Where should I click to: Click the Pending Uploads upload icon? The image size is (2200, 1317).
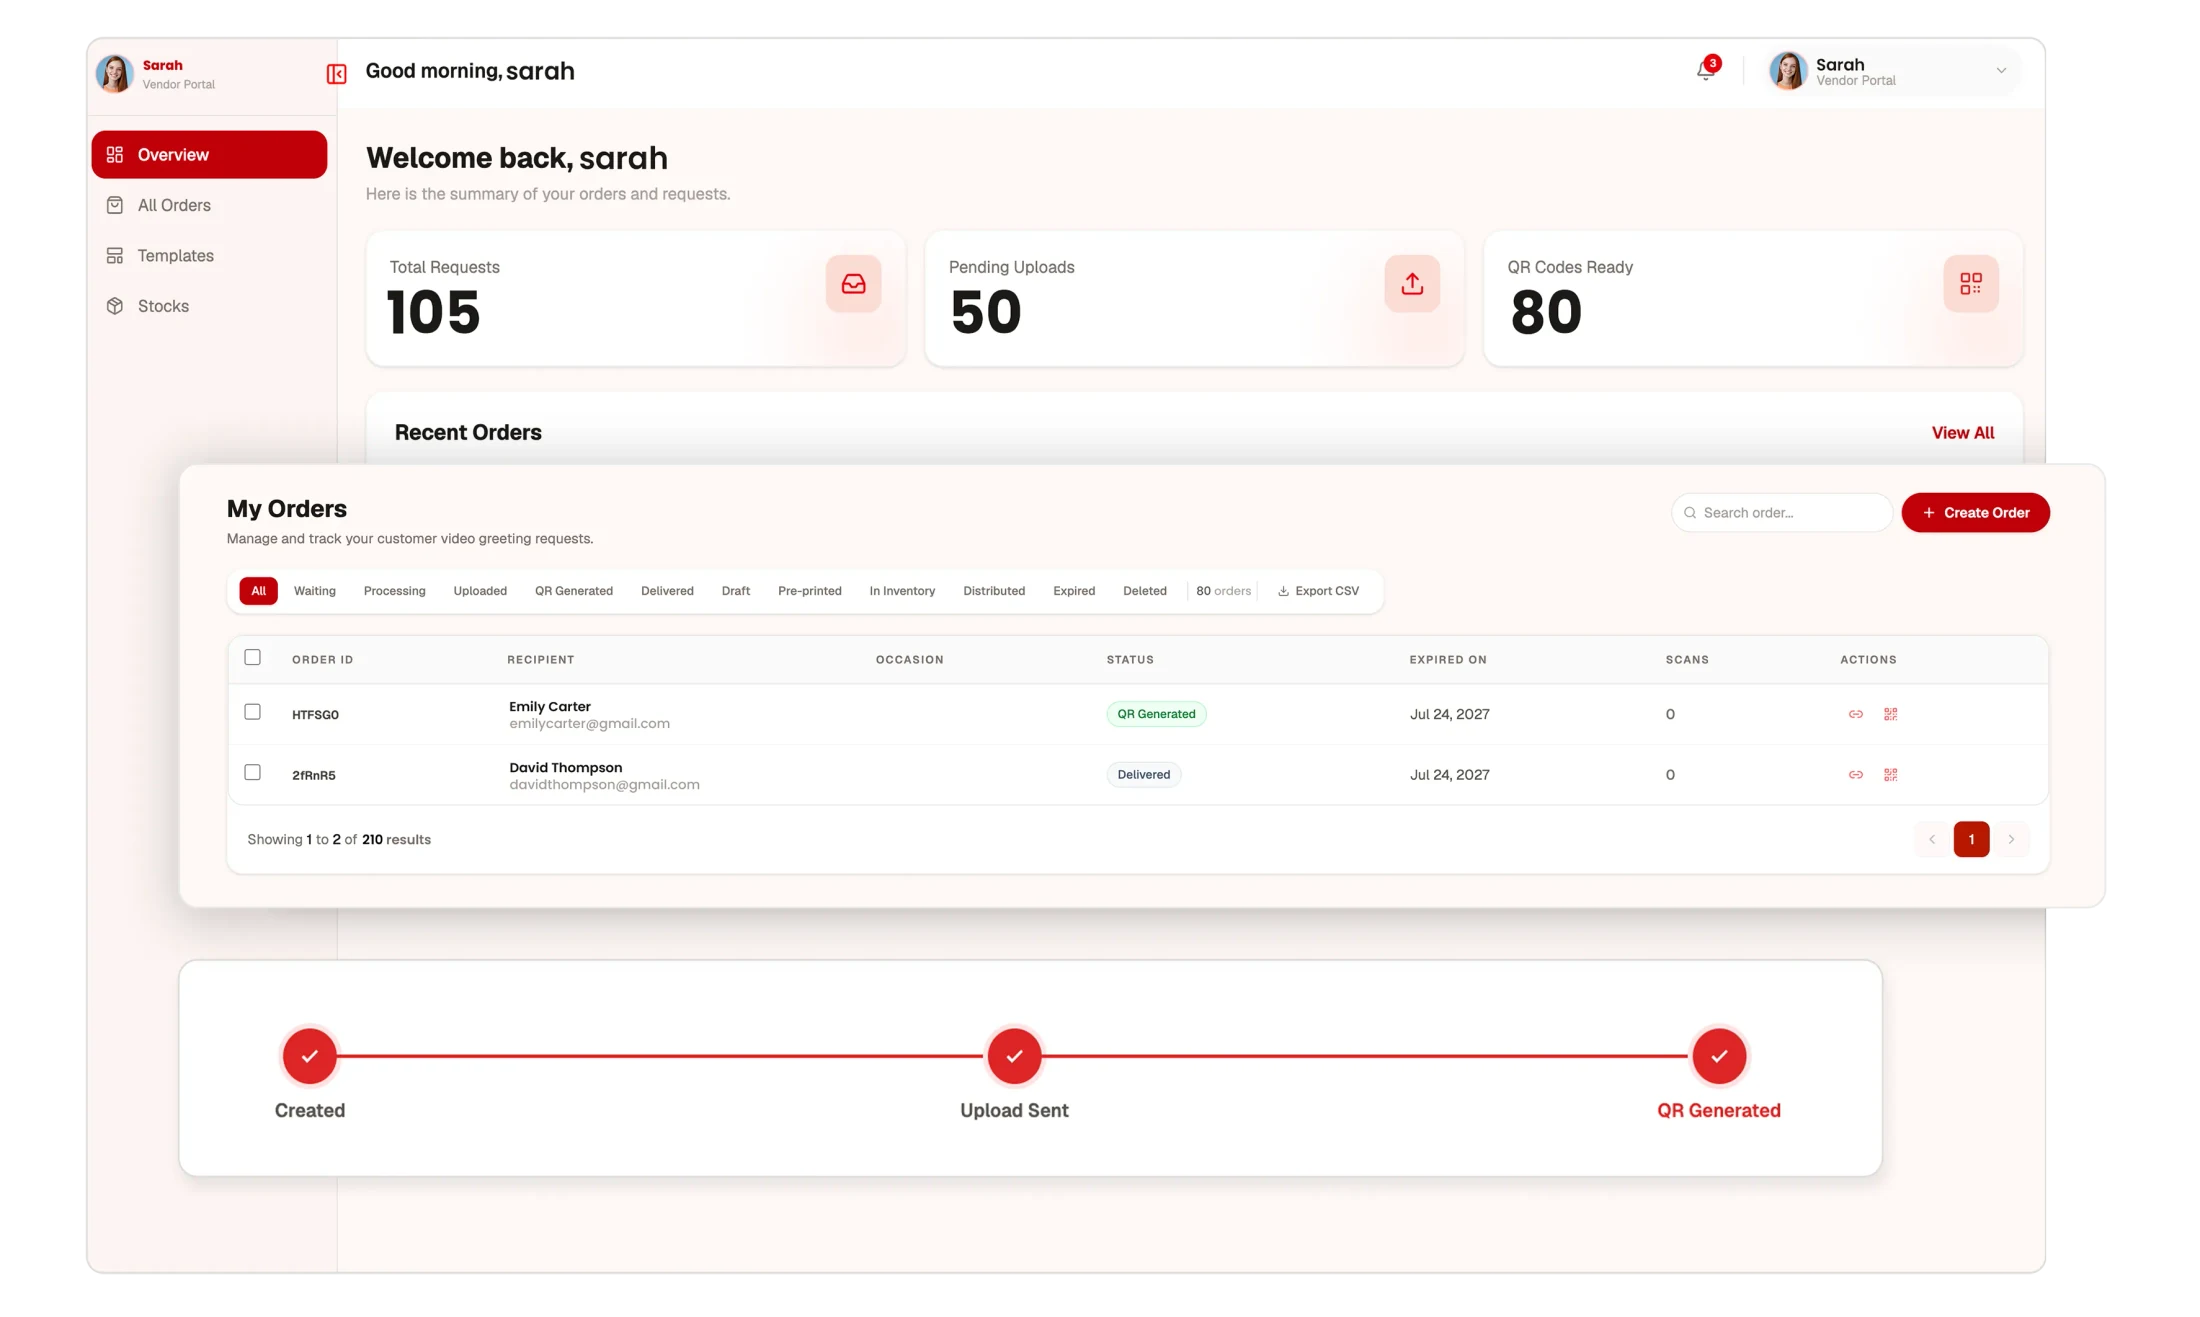(1412, 284)
